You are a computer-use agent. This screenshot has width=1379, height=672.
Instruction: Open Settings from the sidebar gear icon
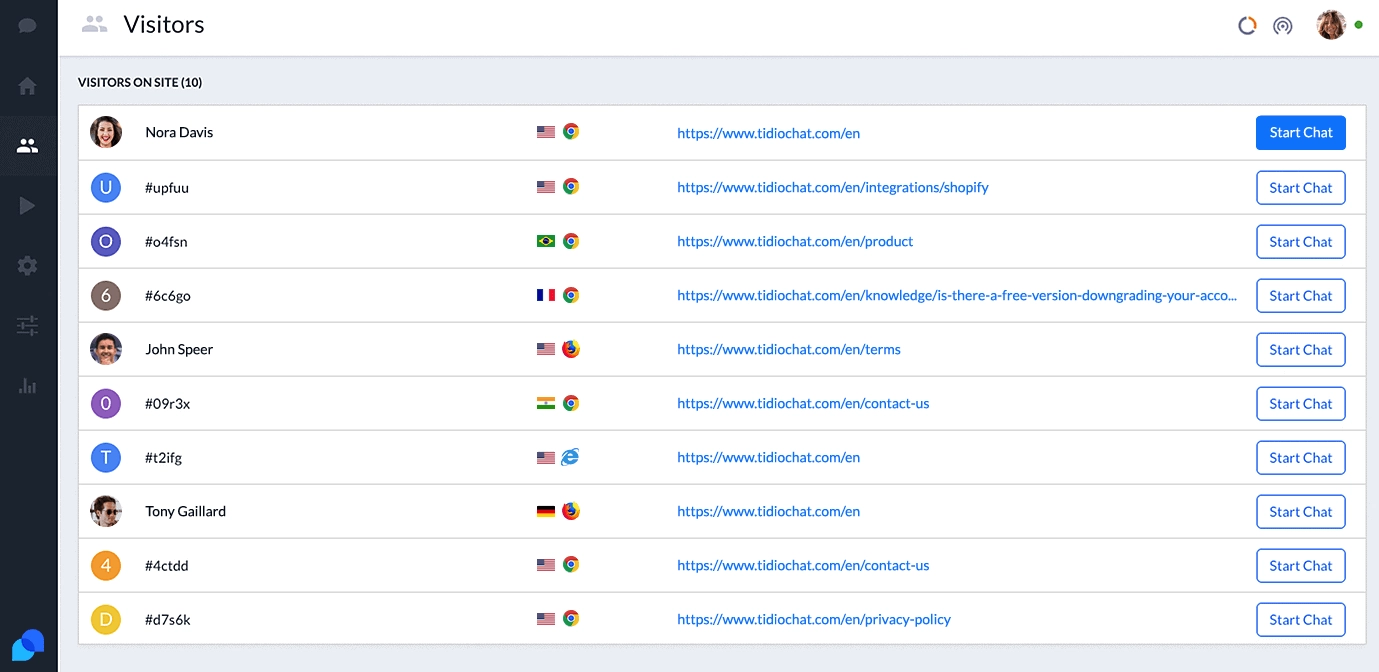[27, 265]
